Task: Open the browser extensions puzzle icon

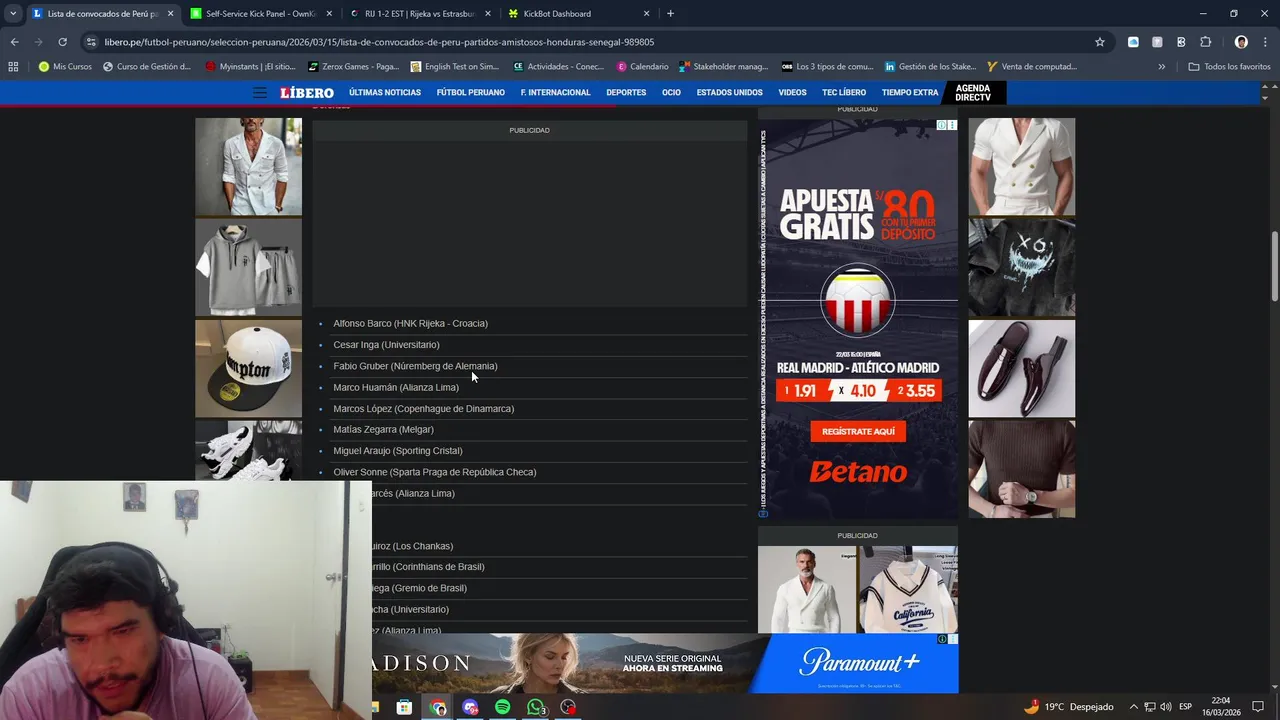Action: [x=1205, y=42]
